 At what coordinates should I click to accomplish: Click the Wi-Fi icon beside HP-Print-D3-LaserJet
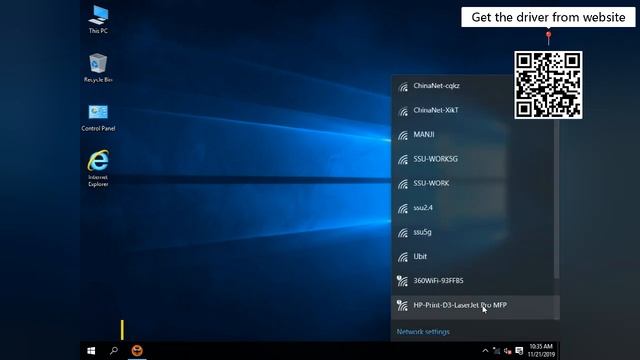pos(402,305)
